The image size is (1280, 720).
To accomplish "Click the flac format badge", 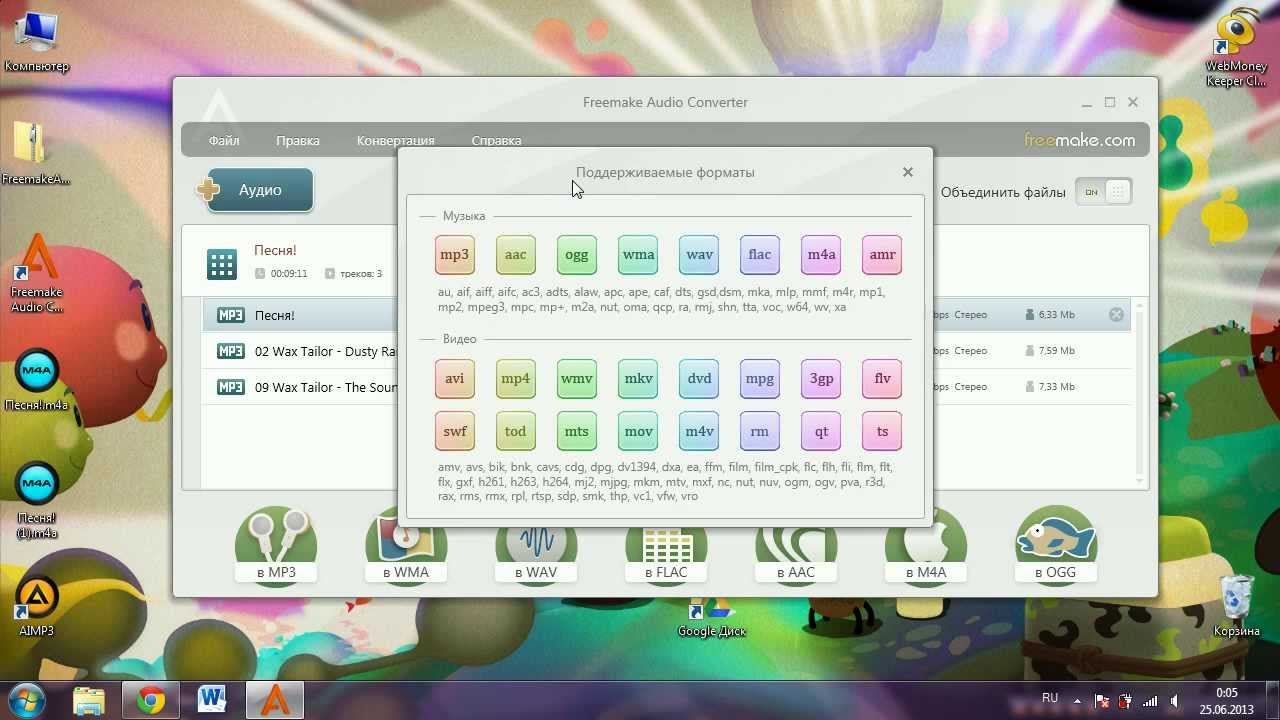I will click(760, 254).
